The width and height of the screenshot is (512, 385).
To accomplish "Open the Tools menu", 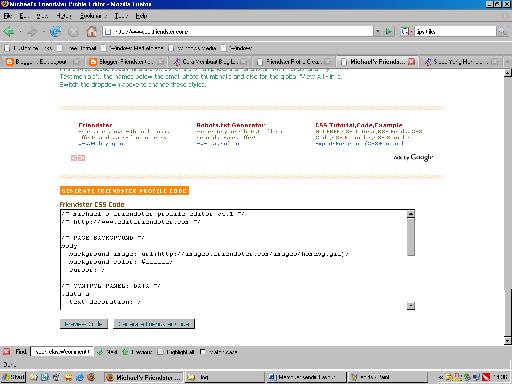I will (121, 16).
